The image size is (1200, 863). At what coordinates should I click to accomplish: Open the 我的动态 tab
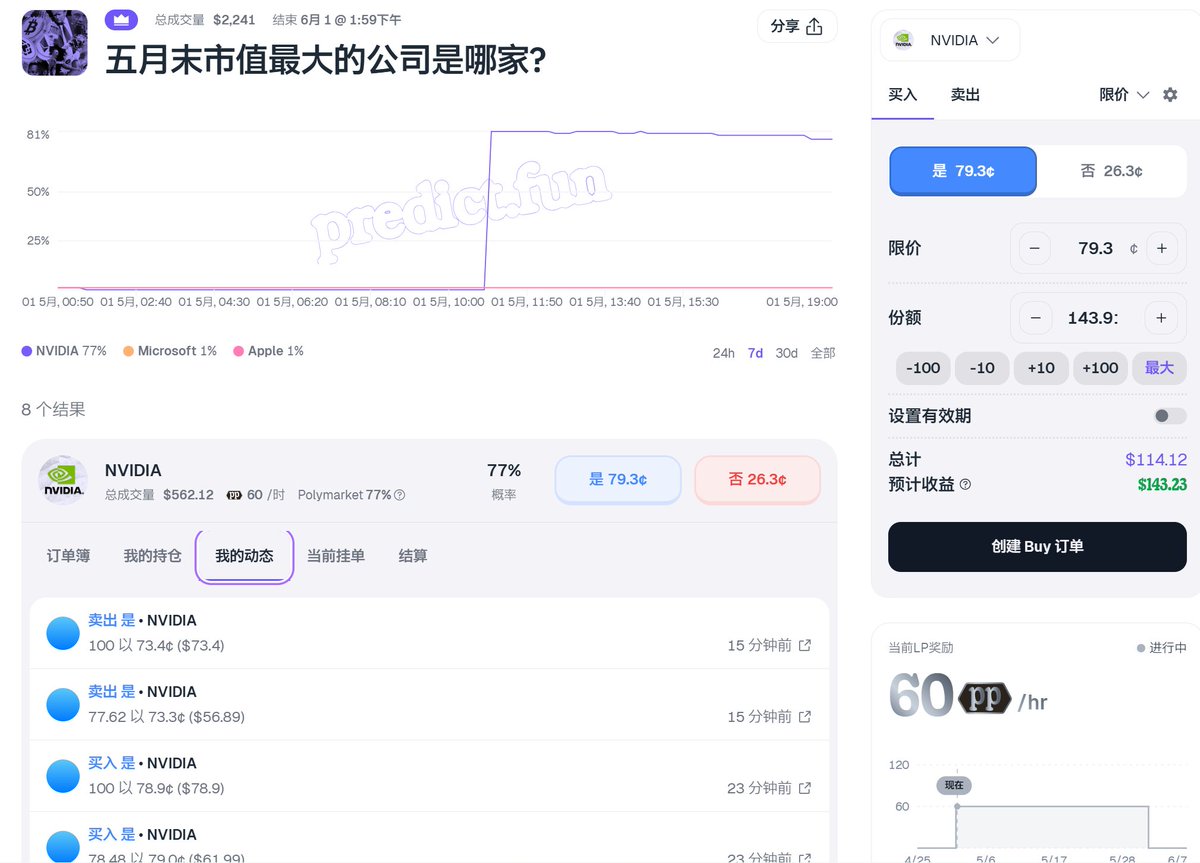244,556
